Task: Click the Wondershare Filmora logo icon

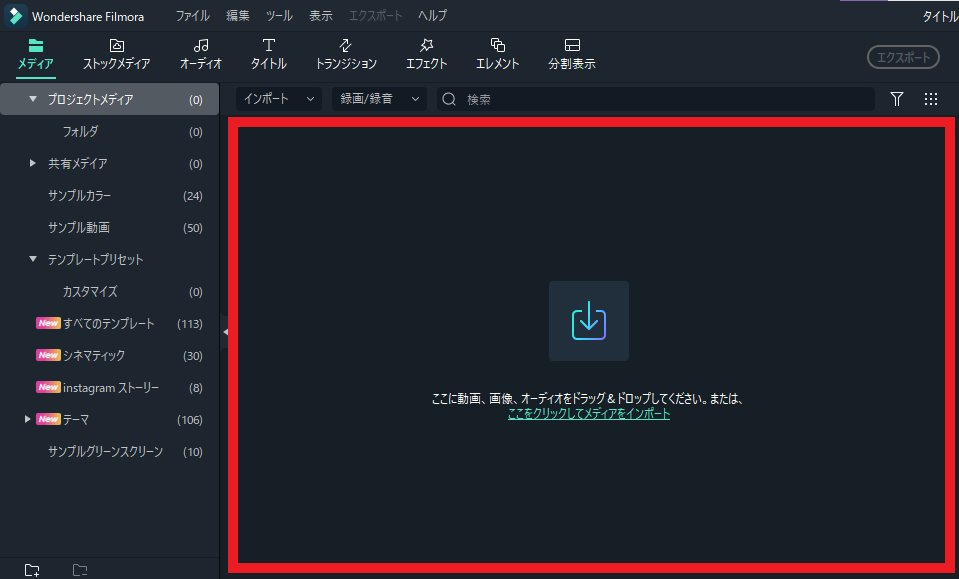Action: point(15,16)
